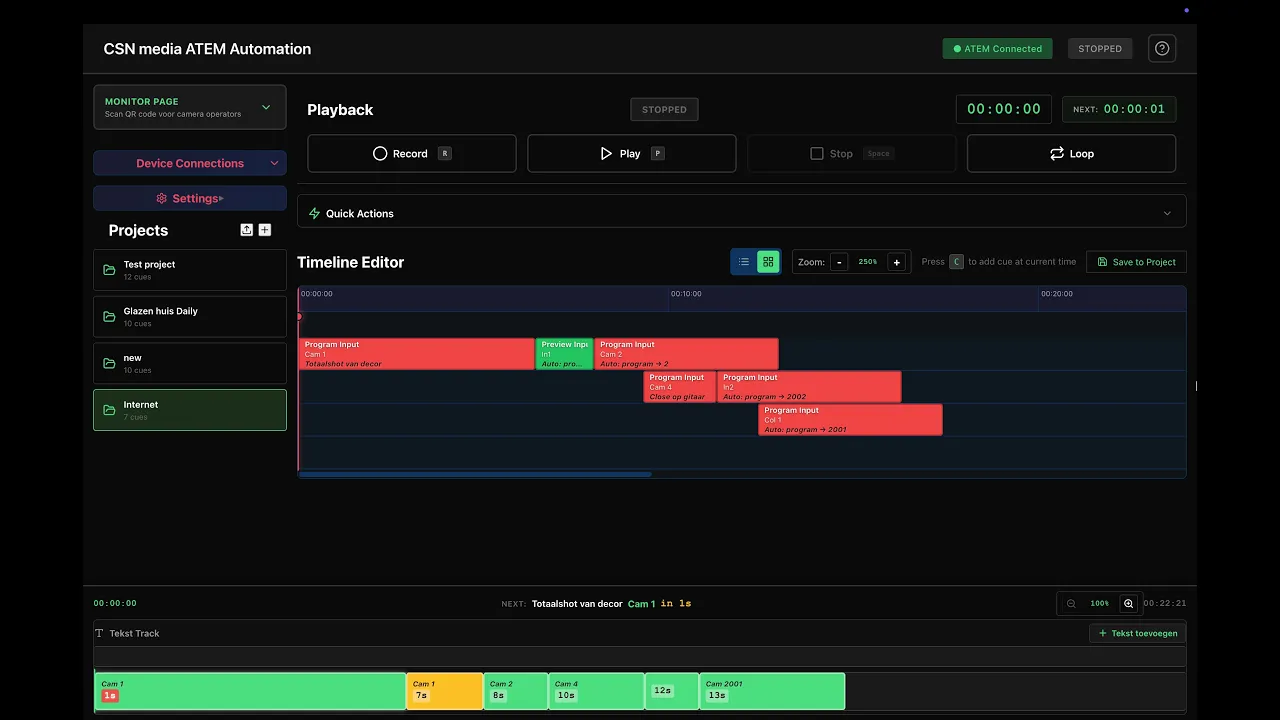This screenshot has width=1280, height=720.
Task: Click the red playhead marker
Action: coord(299,316)
